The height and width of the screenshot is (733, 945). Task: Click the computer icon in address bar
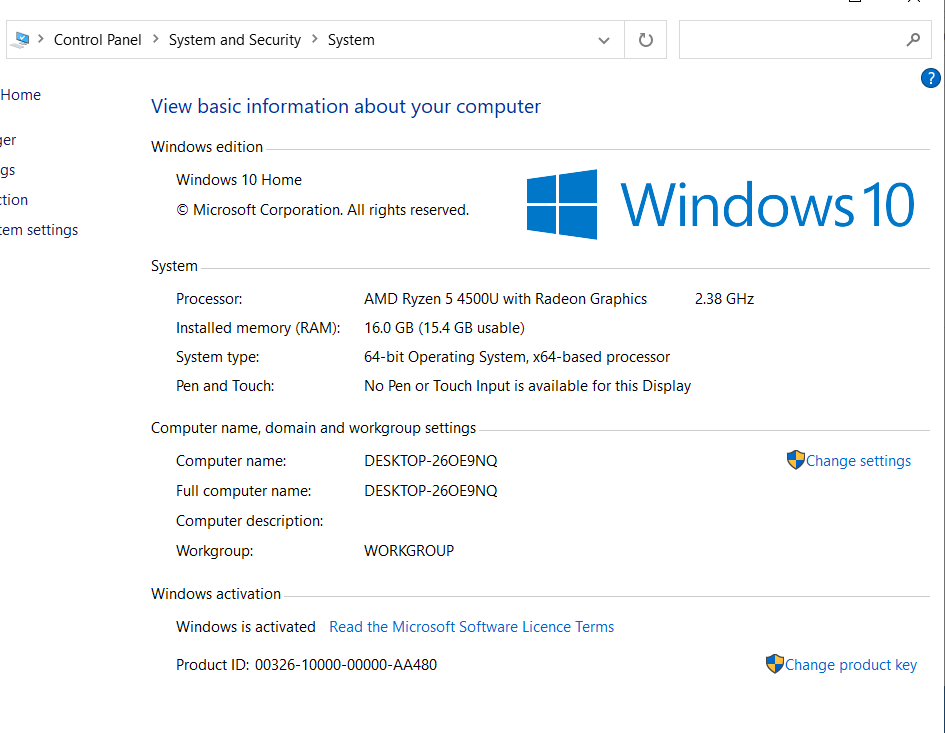coord(20,40)
